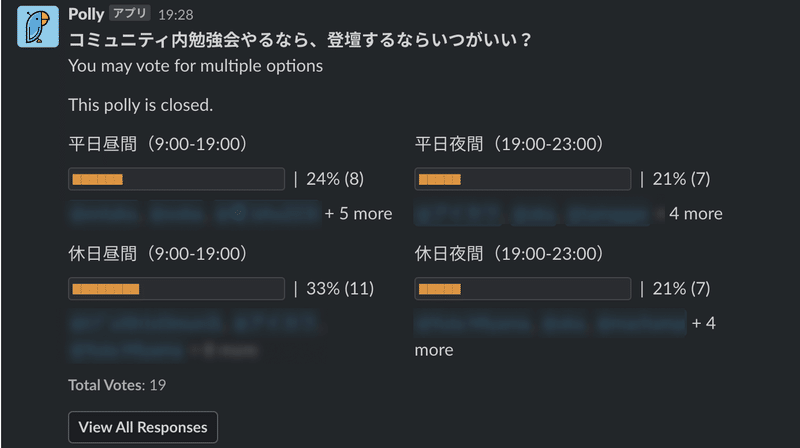The image size is (800, 448).
Task: Click the Polly parrot avatar icon
Action: 38,27
